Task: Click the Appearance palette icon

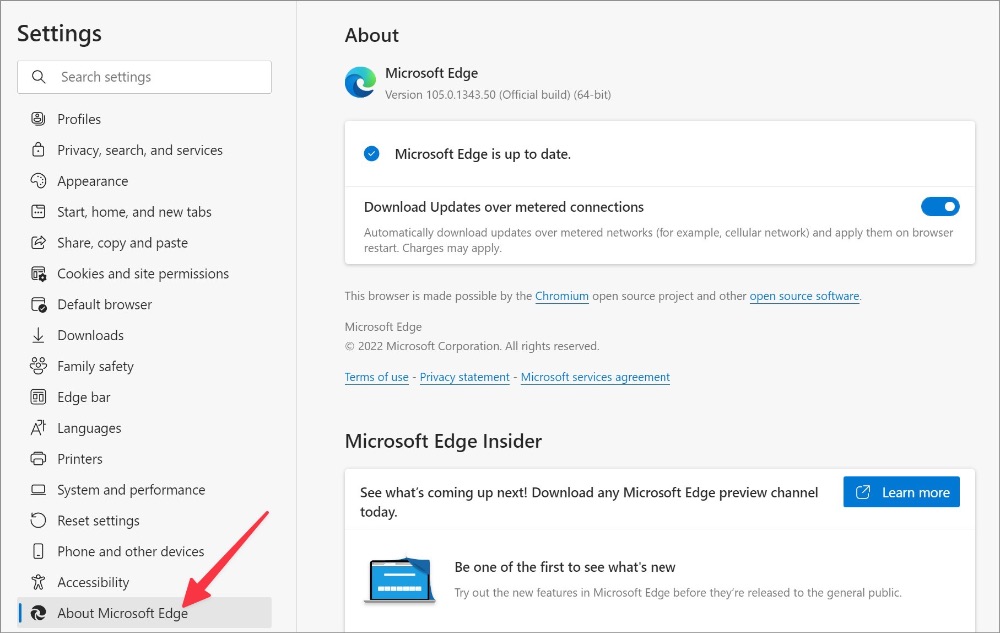Action: click(x=38, y=180)
